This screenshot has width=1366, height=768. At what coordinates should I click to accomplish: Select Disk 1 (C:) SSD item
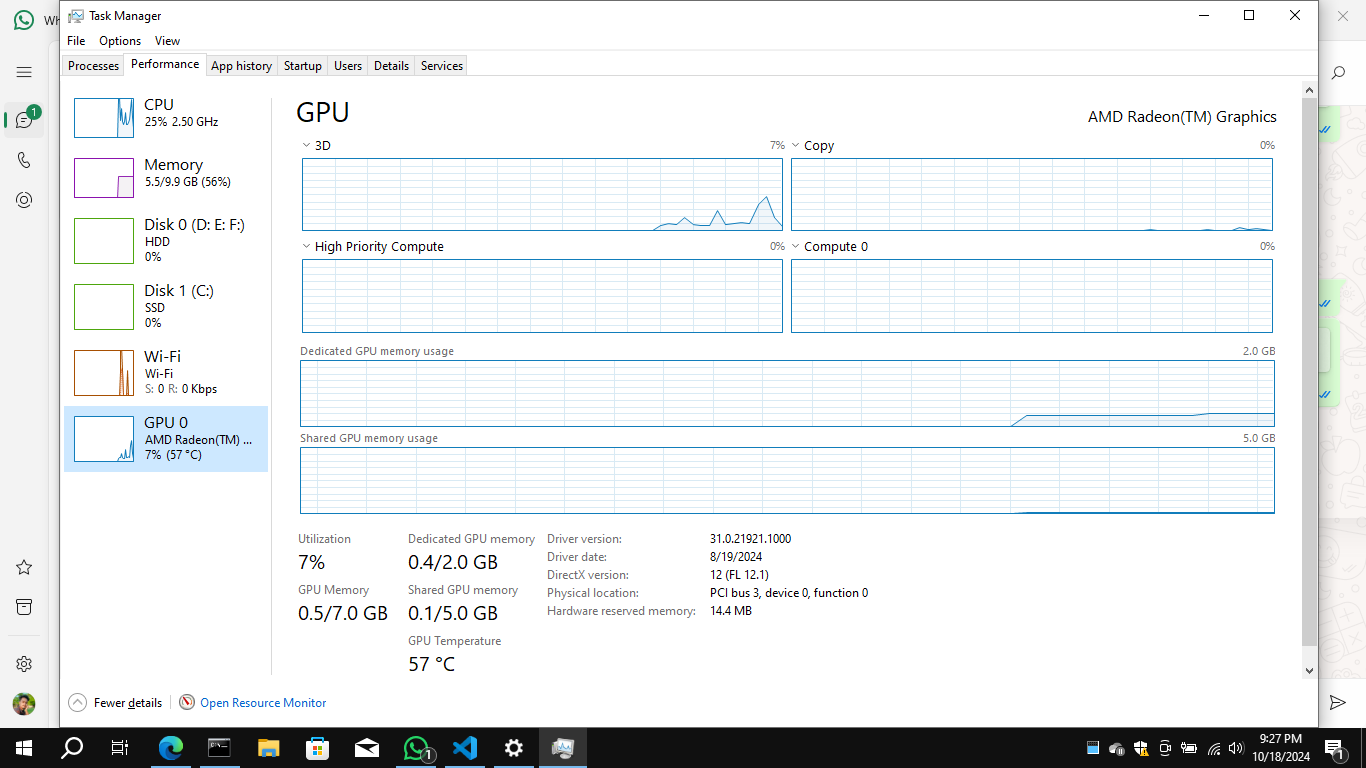tap(166, 307)
